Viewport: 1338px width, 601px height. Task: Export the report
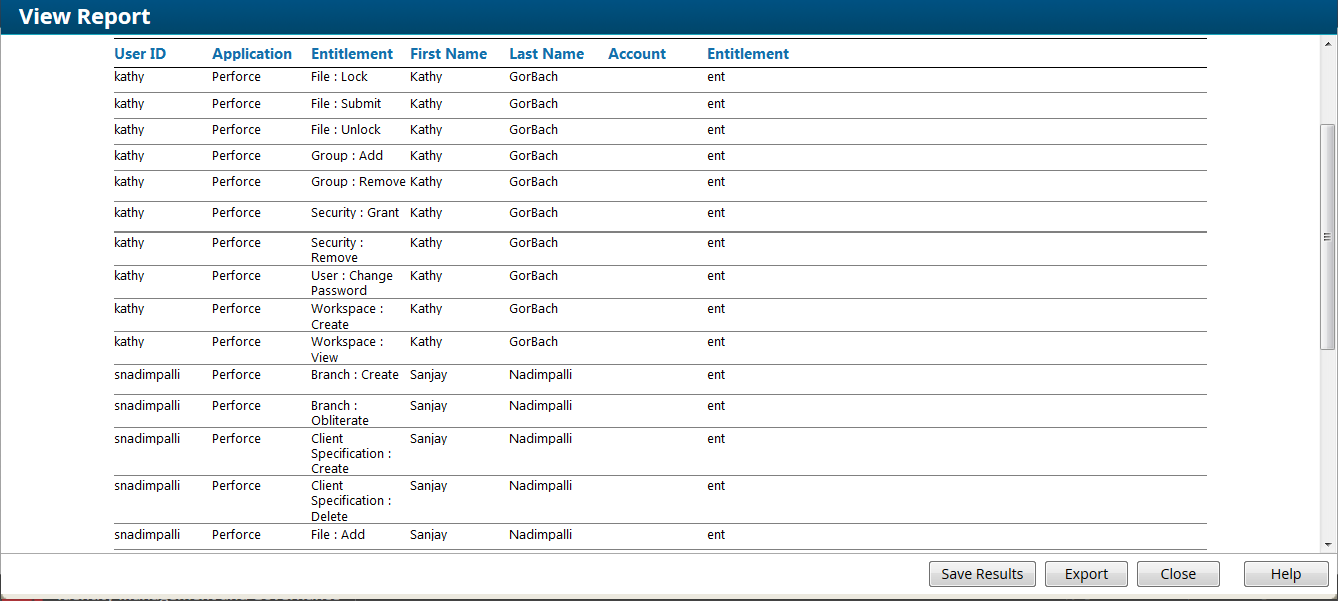[x=1086, y=574]
